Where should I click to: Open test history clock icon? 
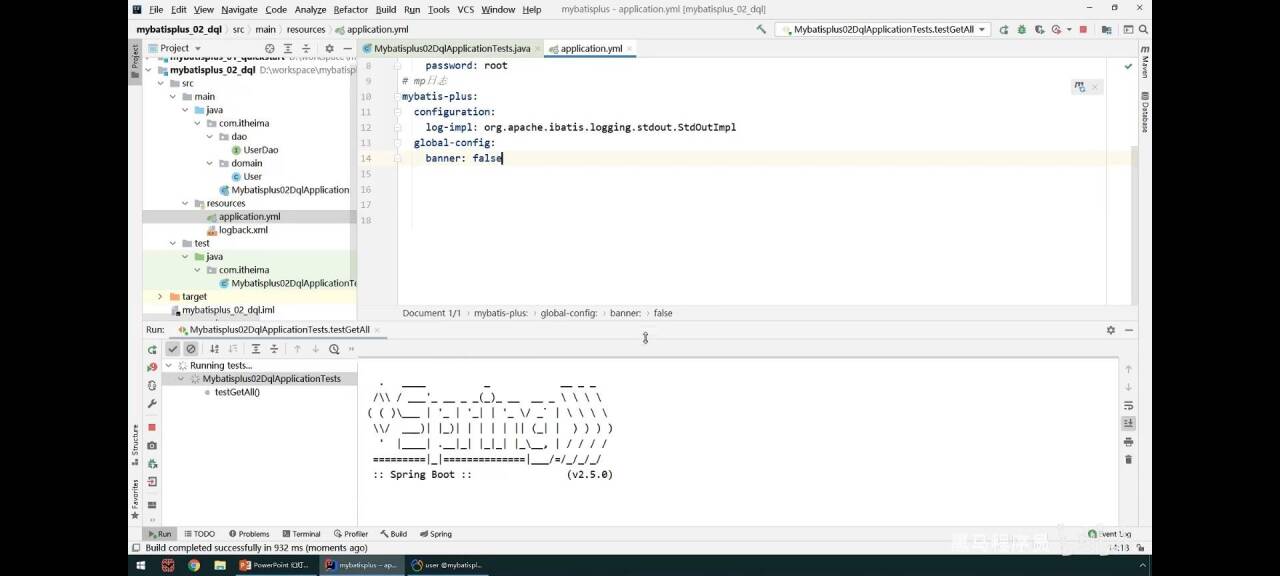(334, 349)
